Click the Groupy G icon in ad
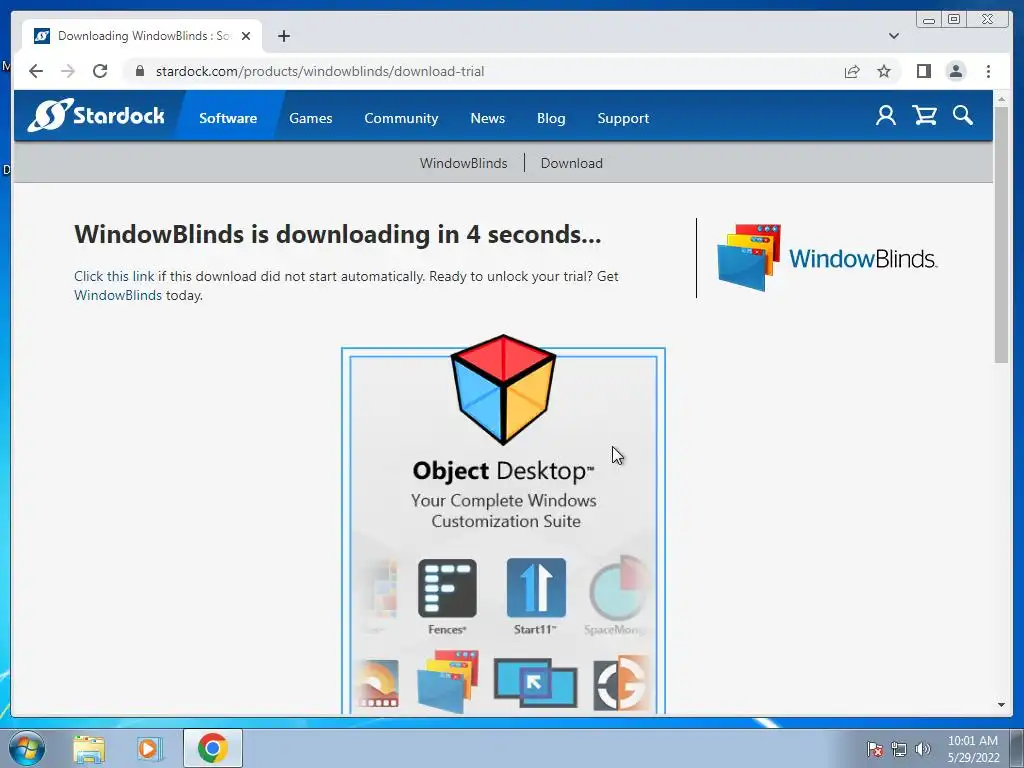The width and height of the screenshot is (1024, 768). (x=621, y=683)
